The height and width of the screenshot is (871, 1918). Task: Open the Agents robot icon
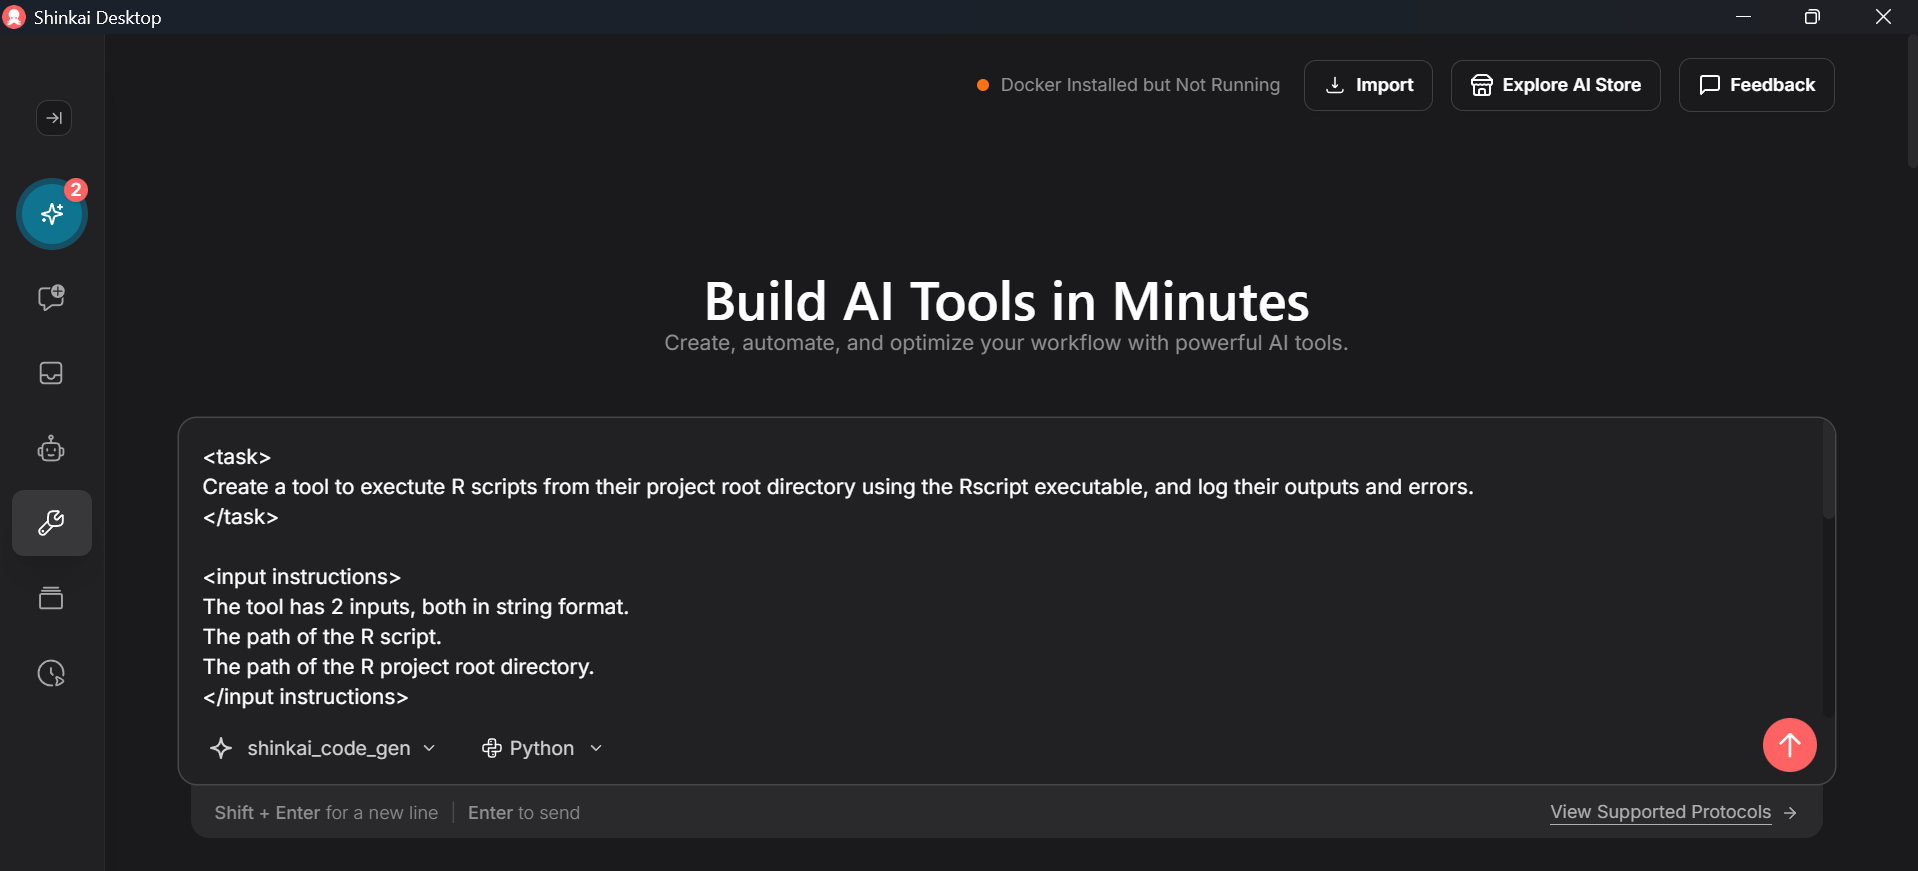click(51, 449)
